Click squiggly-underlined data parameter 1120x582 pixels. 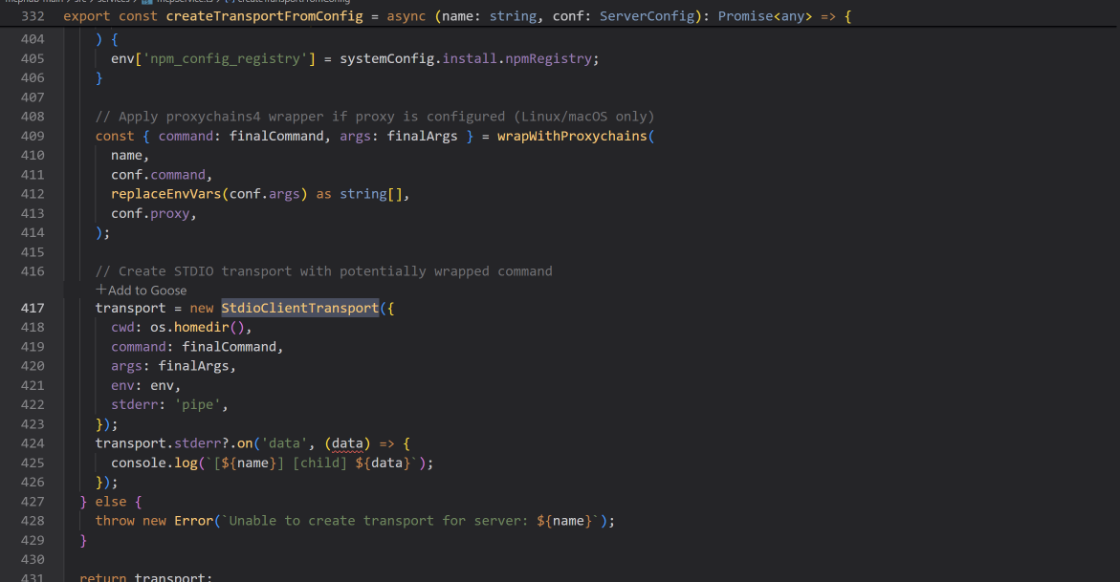(347, 443)
